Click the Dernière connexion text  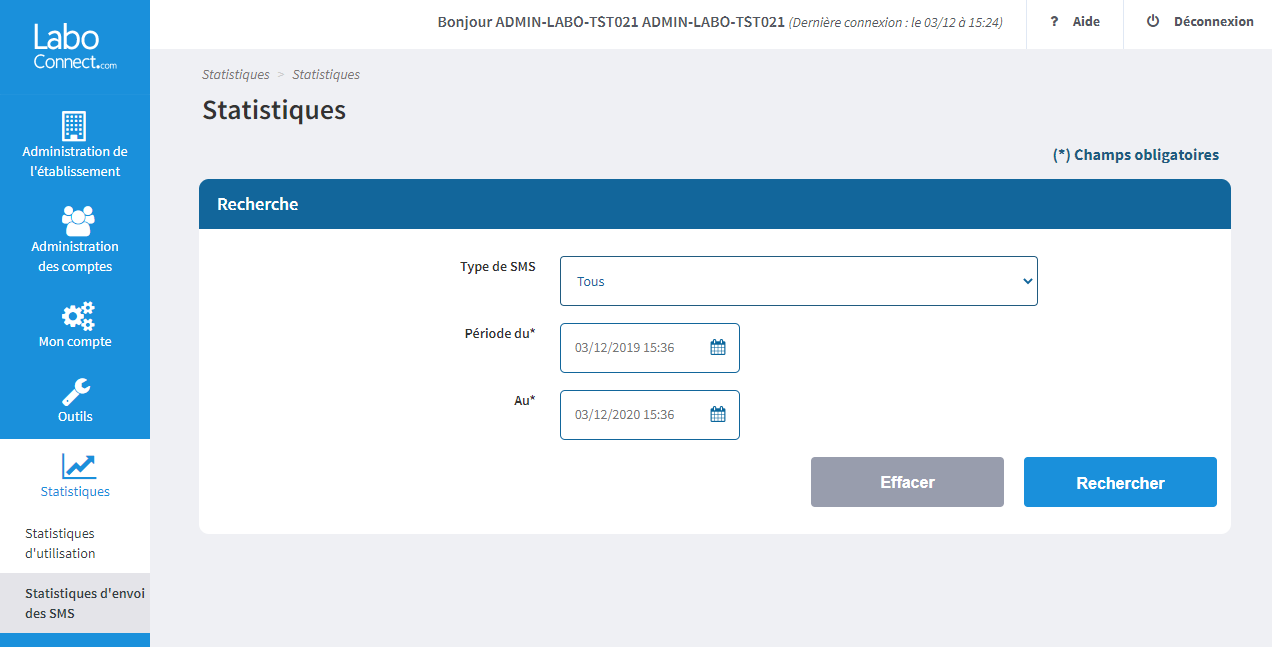pyautogui.click(x=896, y=23)
